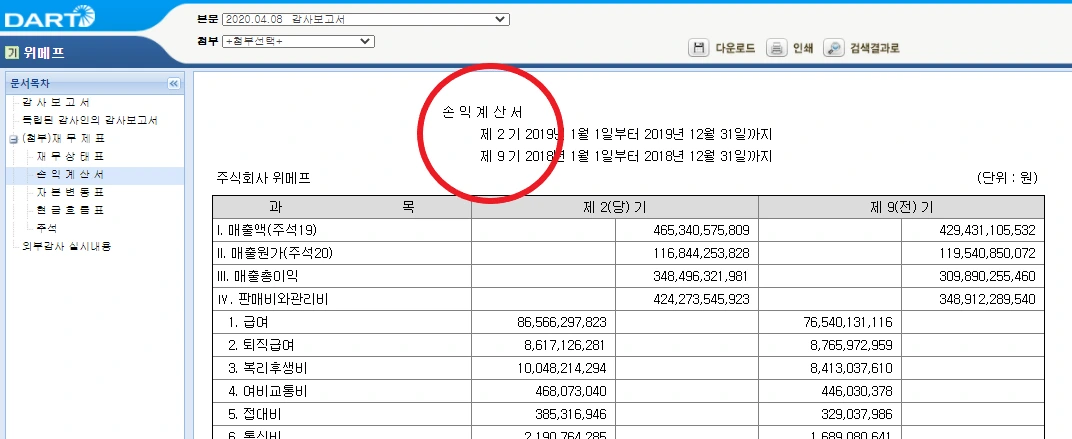Screen dimensions: 1072x439
Task: Open 감사보고서 in the document tree
Action: tap(56, 103)
